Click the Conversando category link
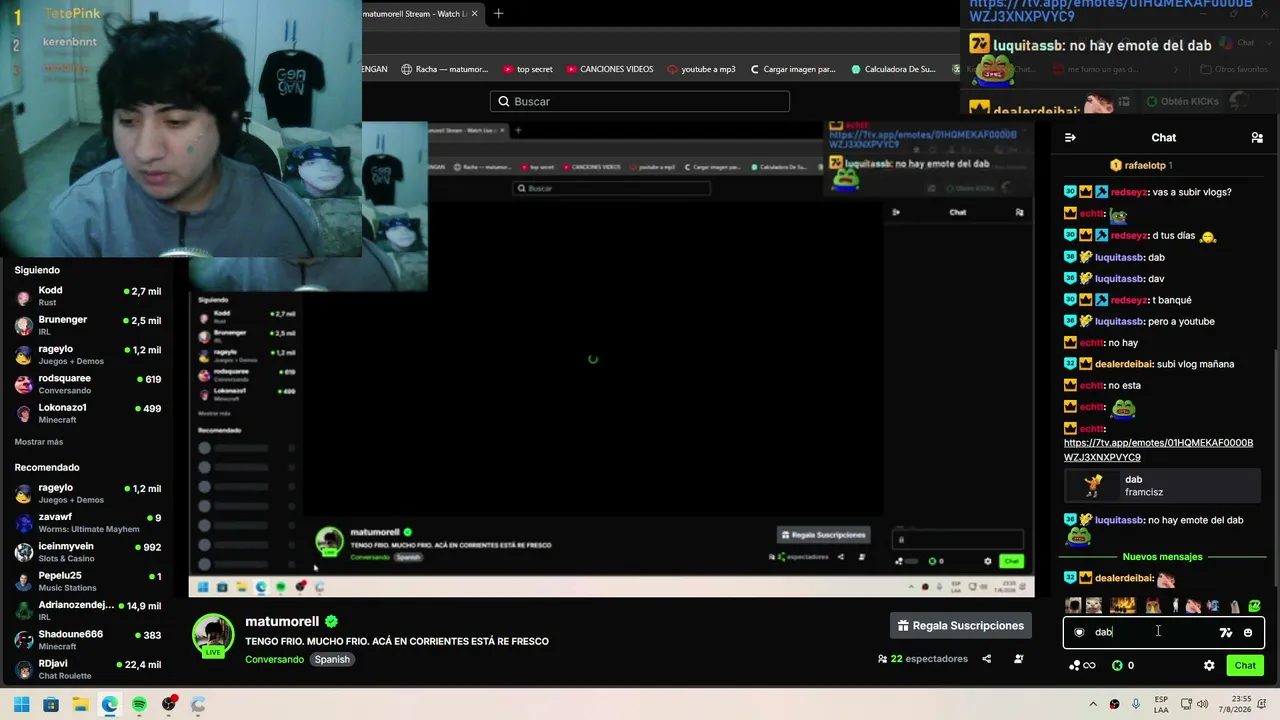This screenshot has width=1280, height=720. [274, 659]
